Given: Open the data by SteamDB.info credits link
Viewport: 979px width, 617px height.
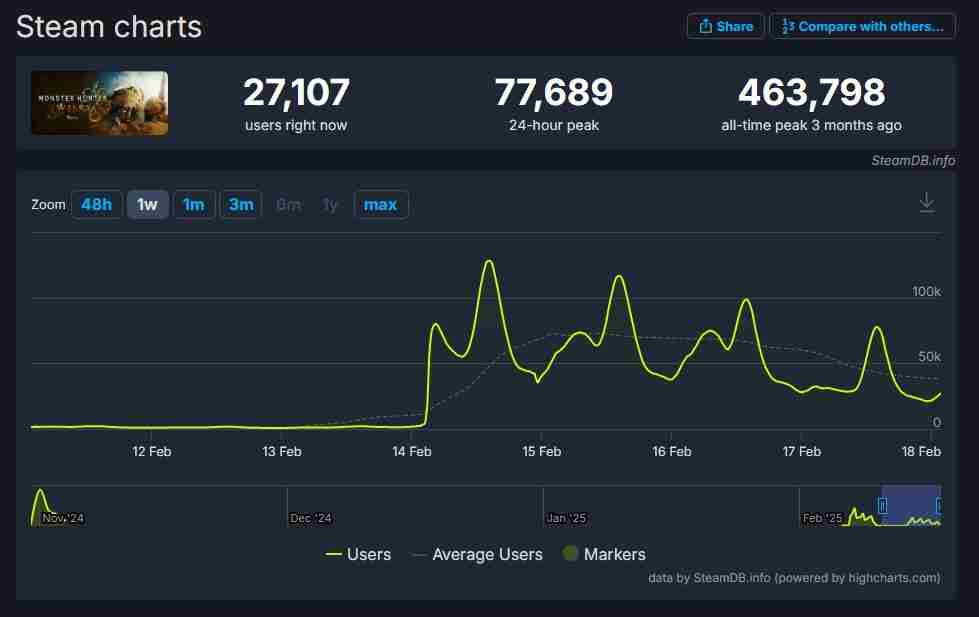Looking at the screenshot, I should 794,578.
